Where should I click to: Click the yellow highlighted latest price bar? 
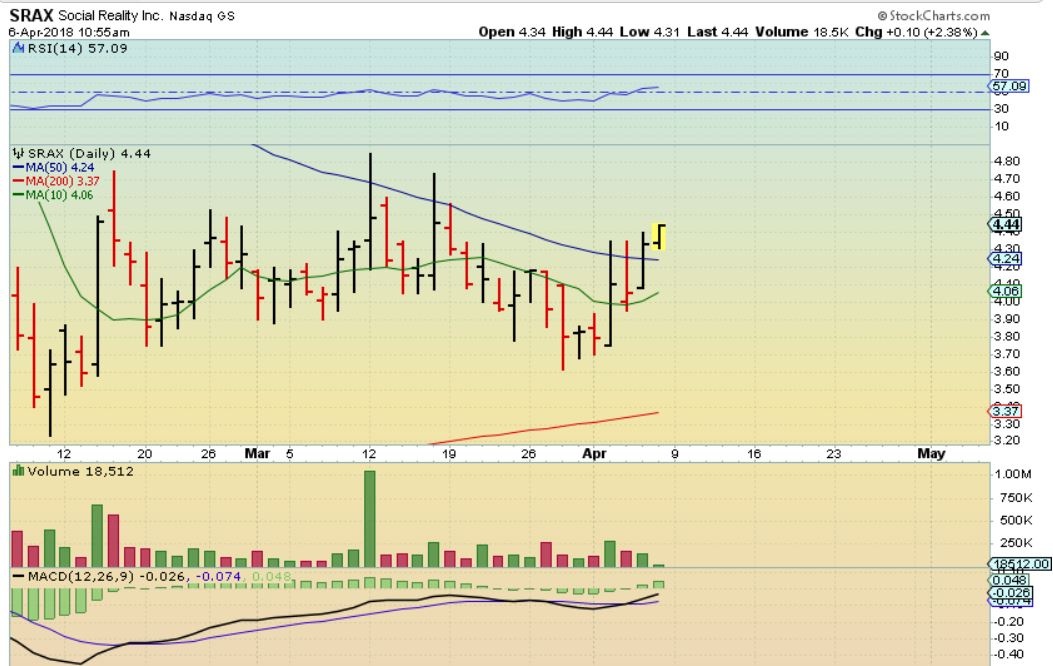(x=660, y=236)
